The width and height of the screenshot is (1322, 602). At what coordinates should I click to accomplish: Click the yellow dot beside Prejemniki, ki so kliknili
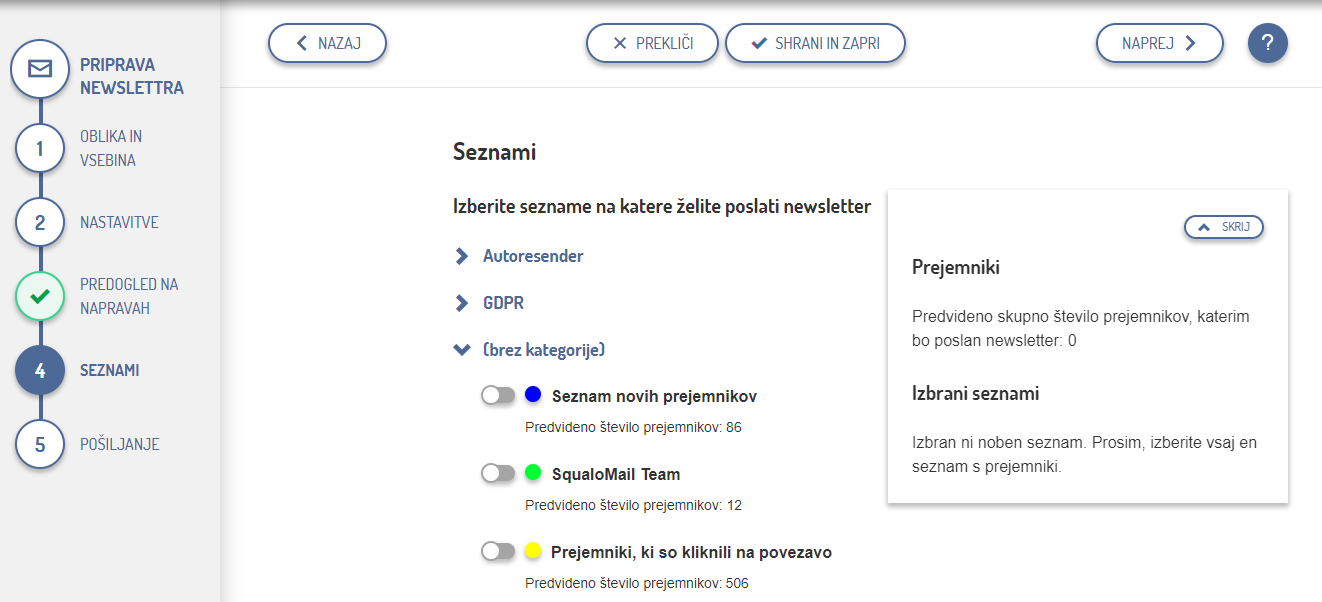coord(533,550)
